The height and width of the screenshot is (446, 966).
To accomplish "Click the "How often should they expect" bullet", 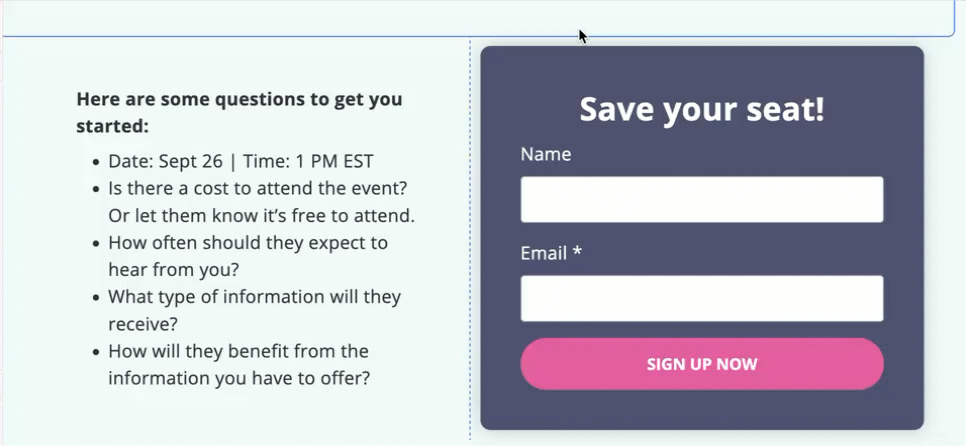I will coord(248,242).
